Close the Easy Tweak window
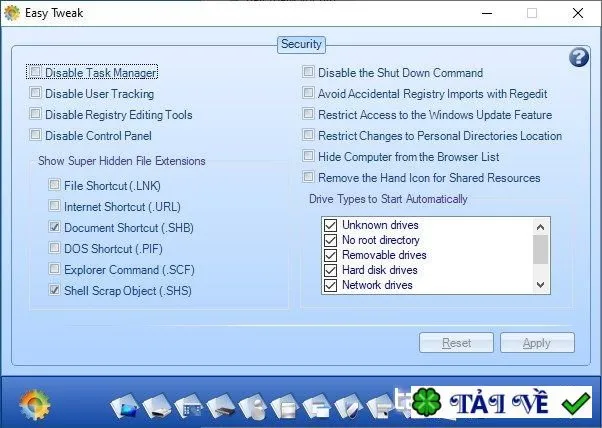 pyautogui.click(x=578, y=13)
